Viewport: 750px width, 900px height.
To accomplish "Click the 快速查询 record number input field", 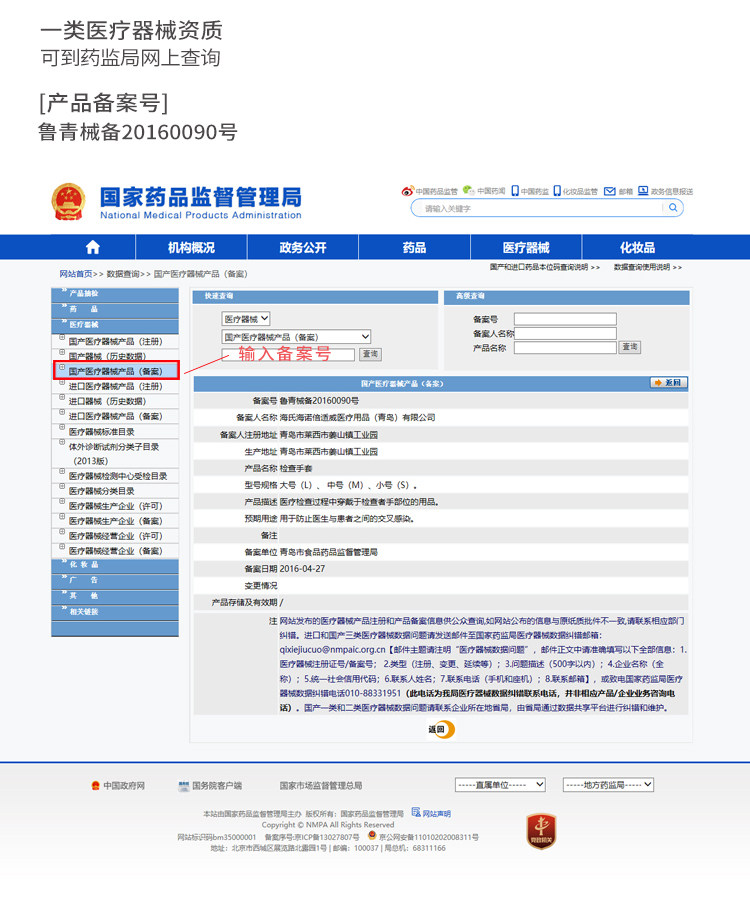I will pos(288,354).
